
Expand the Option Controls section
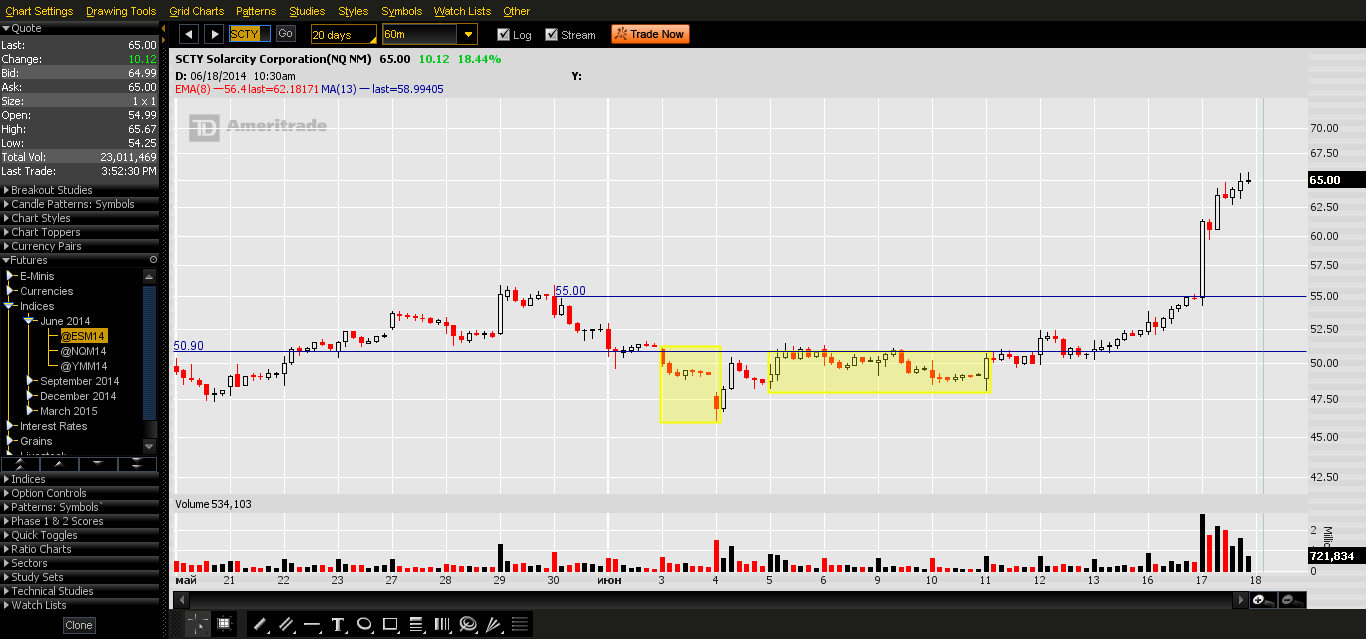tap(80, 493)
